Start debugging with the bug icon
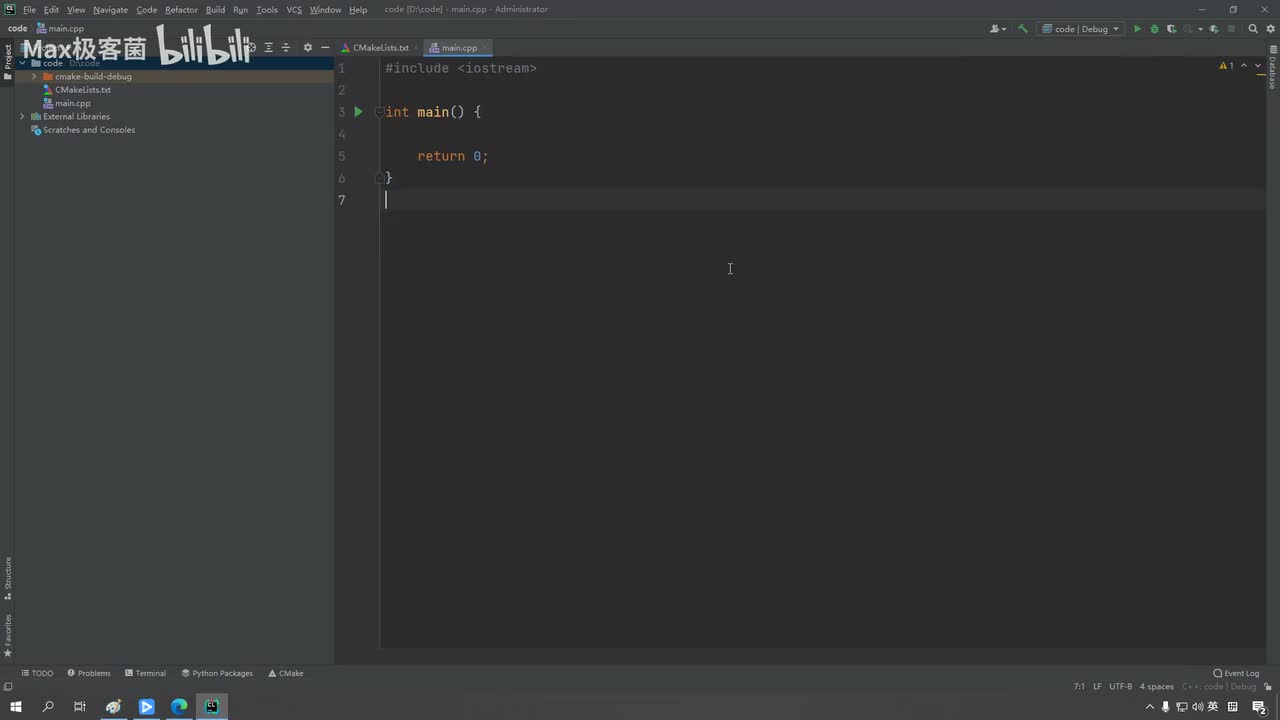The width and height of the screenshot is (1280, 720). point(1154,29)
